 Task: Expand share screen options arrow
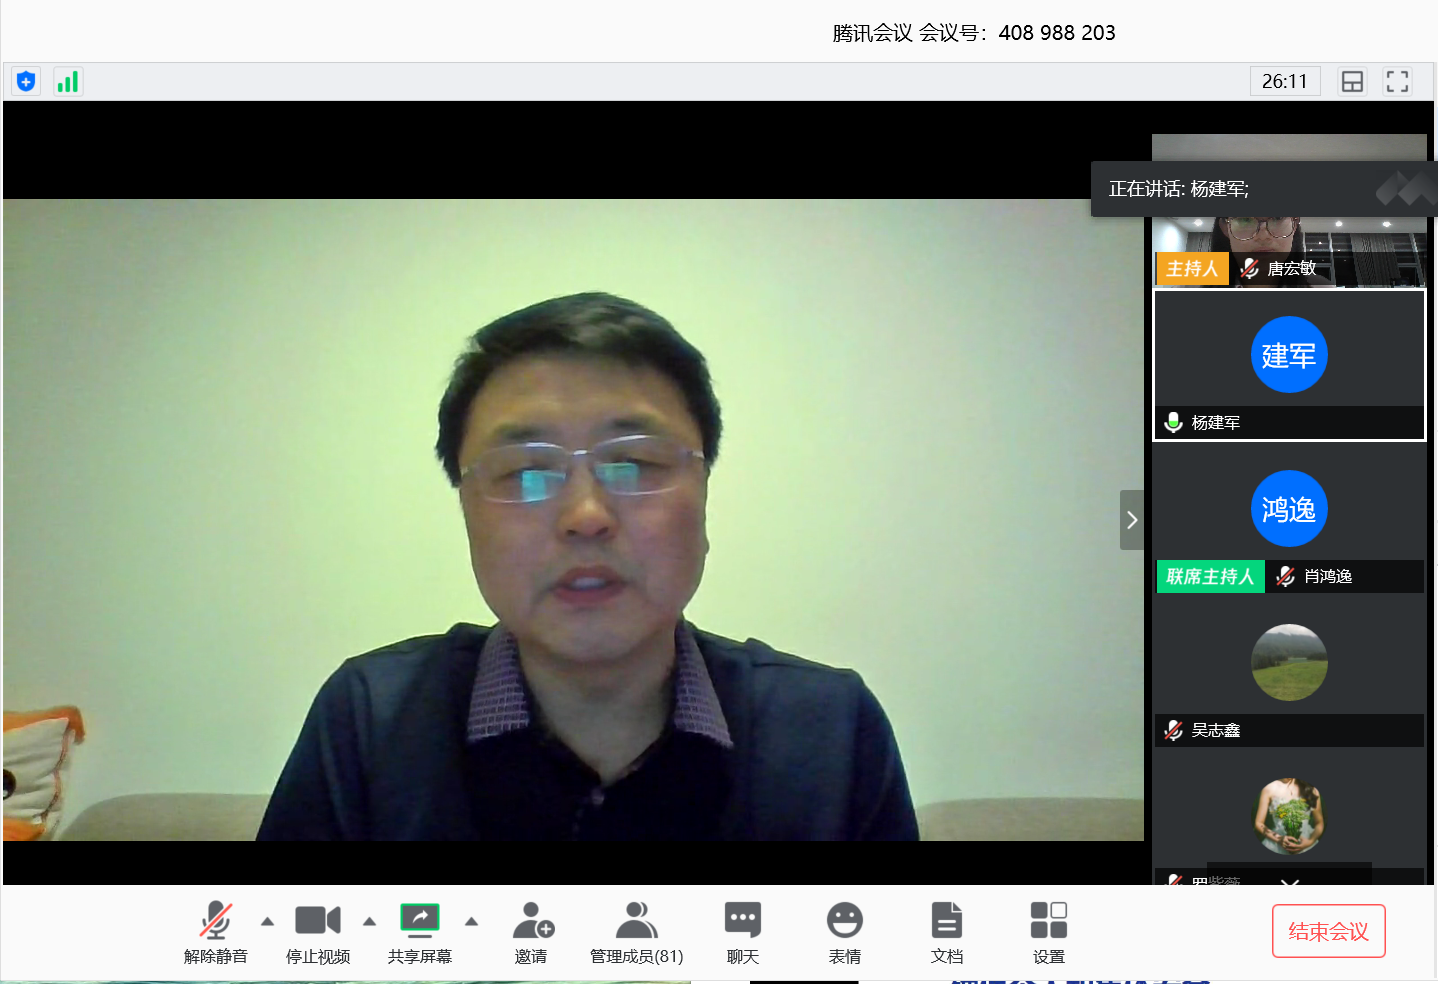click(x=471, y=921)
